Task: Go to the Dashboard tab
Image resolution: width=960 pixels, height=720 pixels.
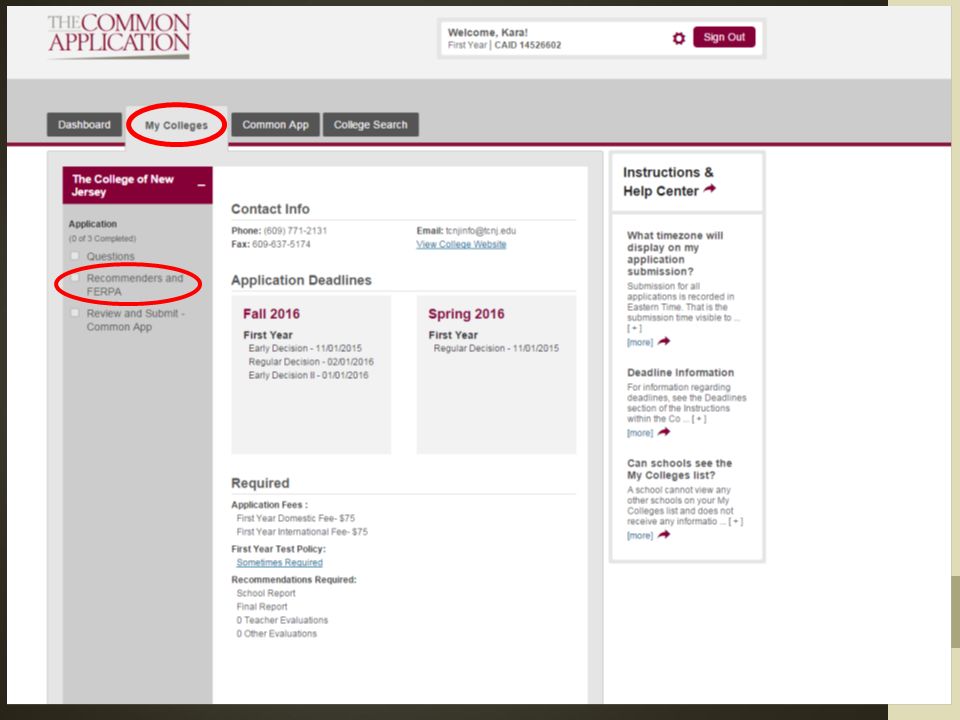Action: 84,125
